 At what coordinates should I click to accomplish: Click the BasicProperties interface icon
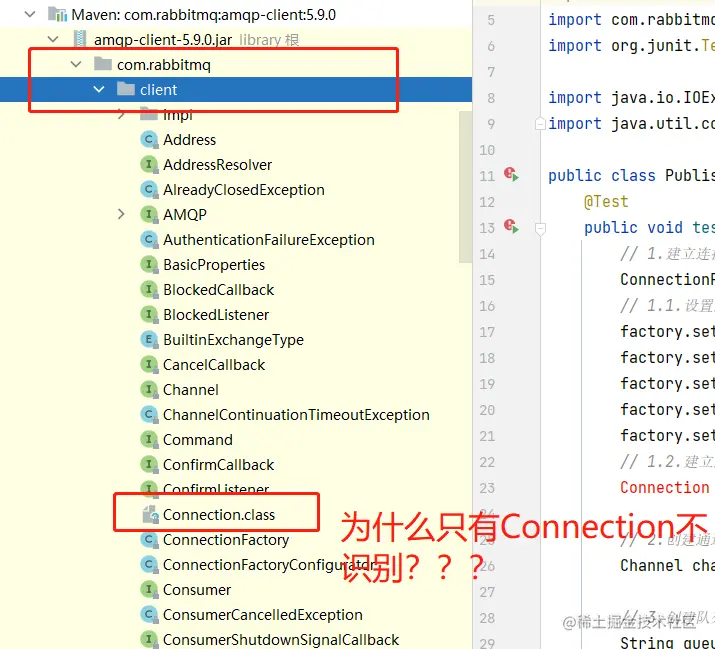click(149, 264)
